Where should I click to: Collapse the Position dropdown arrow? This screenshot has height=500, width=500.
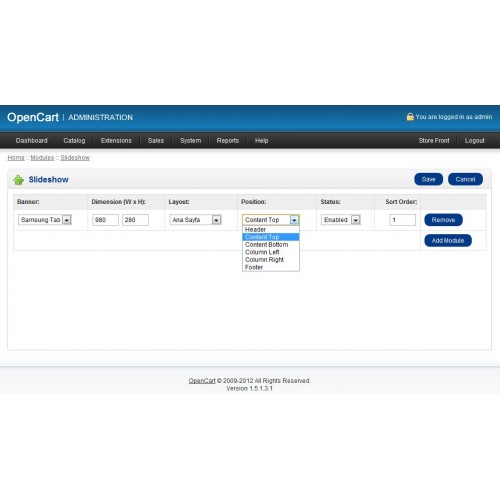(x=294, y=220)
